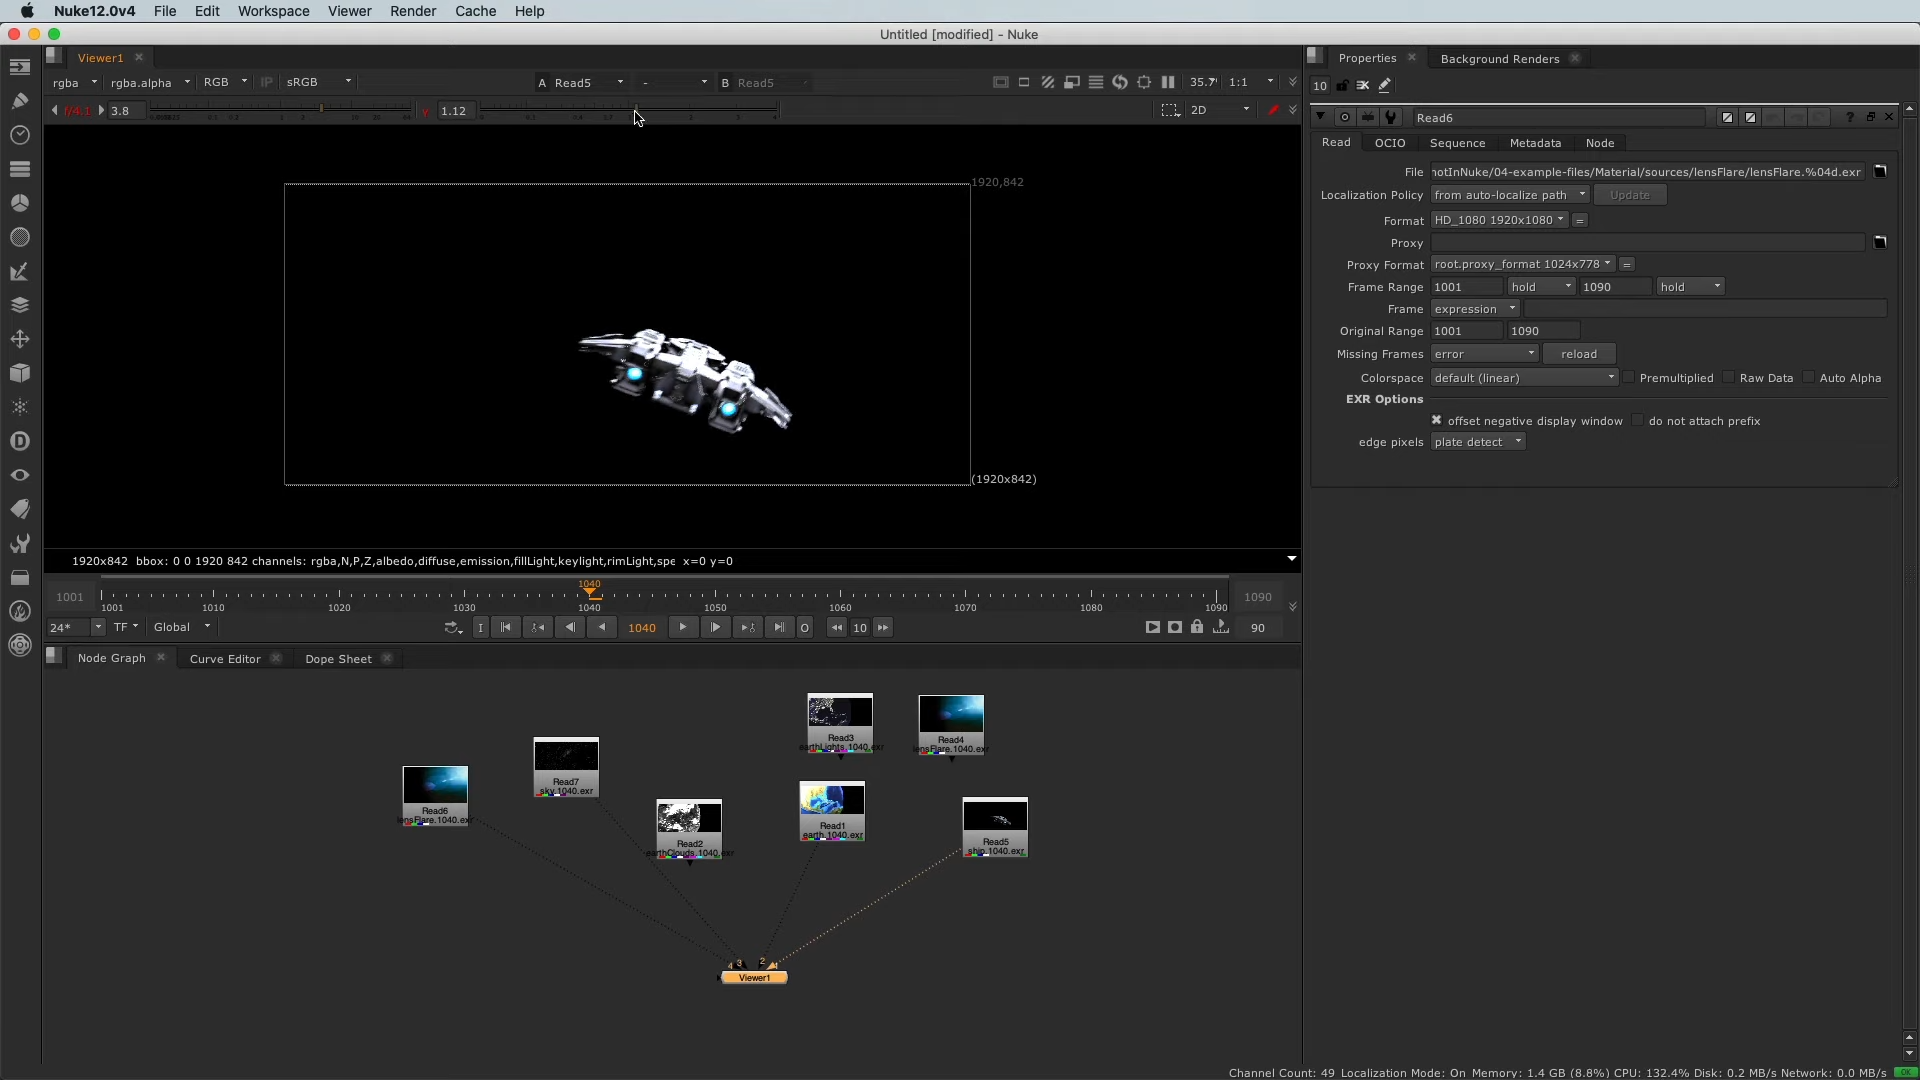Check do not attach prefix
Screen dimensions: 1920x1080
(1638, 420)
